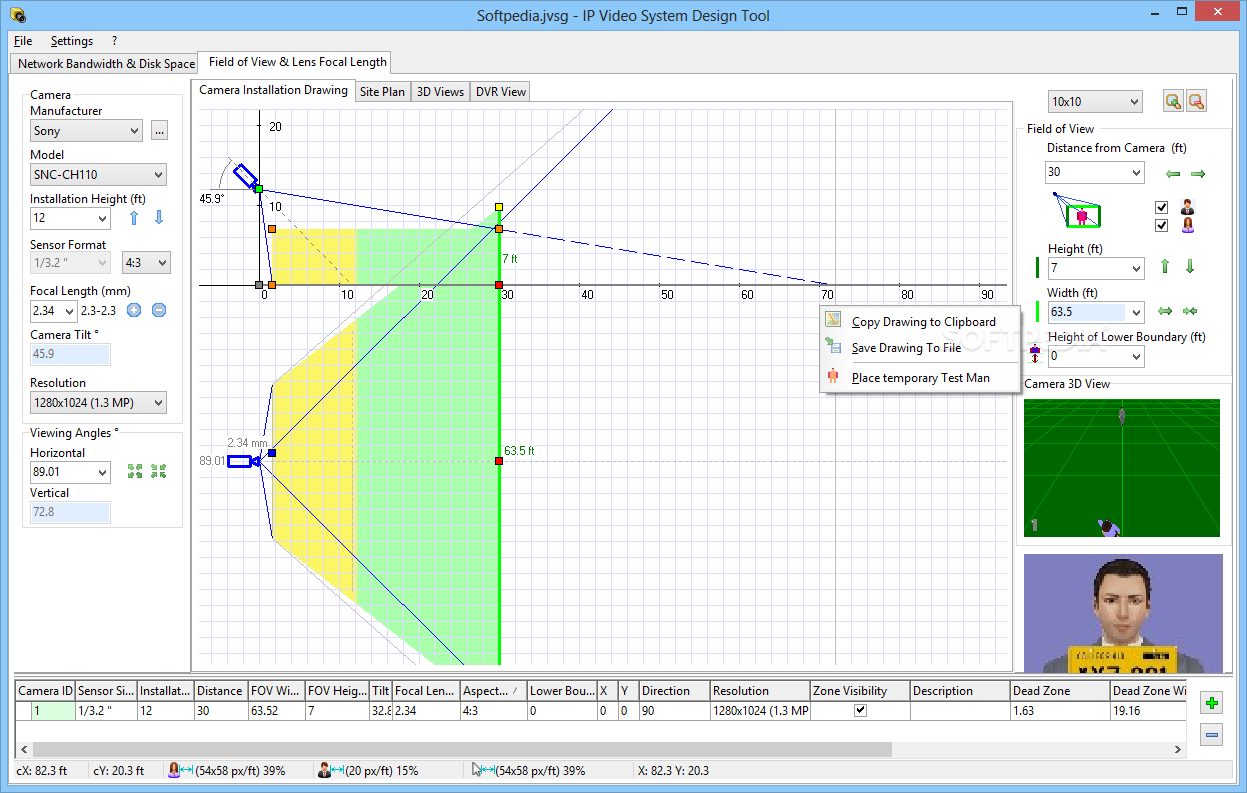1247x793 pixels.
Task: Click the man license plate preview image
Action: click(x=1123, y=613)
